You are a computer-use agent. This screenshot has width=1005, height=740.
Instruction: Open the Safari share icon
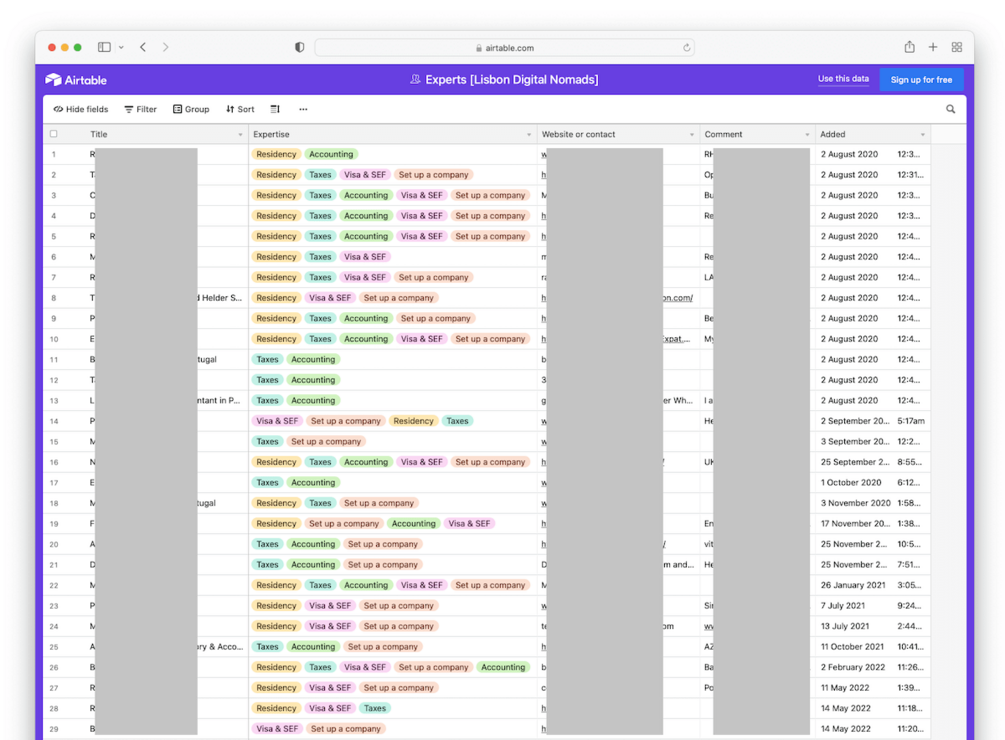click(909, 47)
